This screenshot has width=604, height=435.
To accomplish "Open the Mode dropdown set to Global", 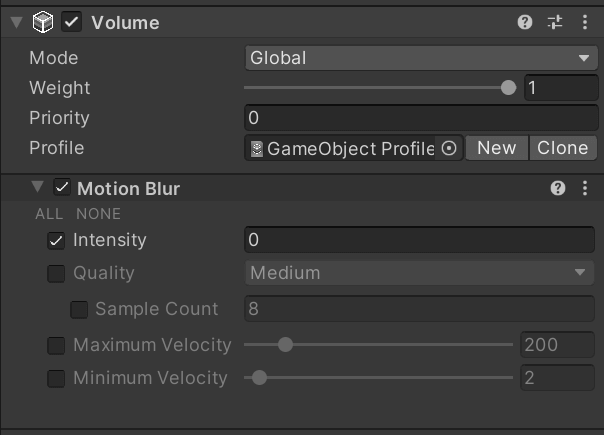I will (421, 58).
